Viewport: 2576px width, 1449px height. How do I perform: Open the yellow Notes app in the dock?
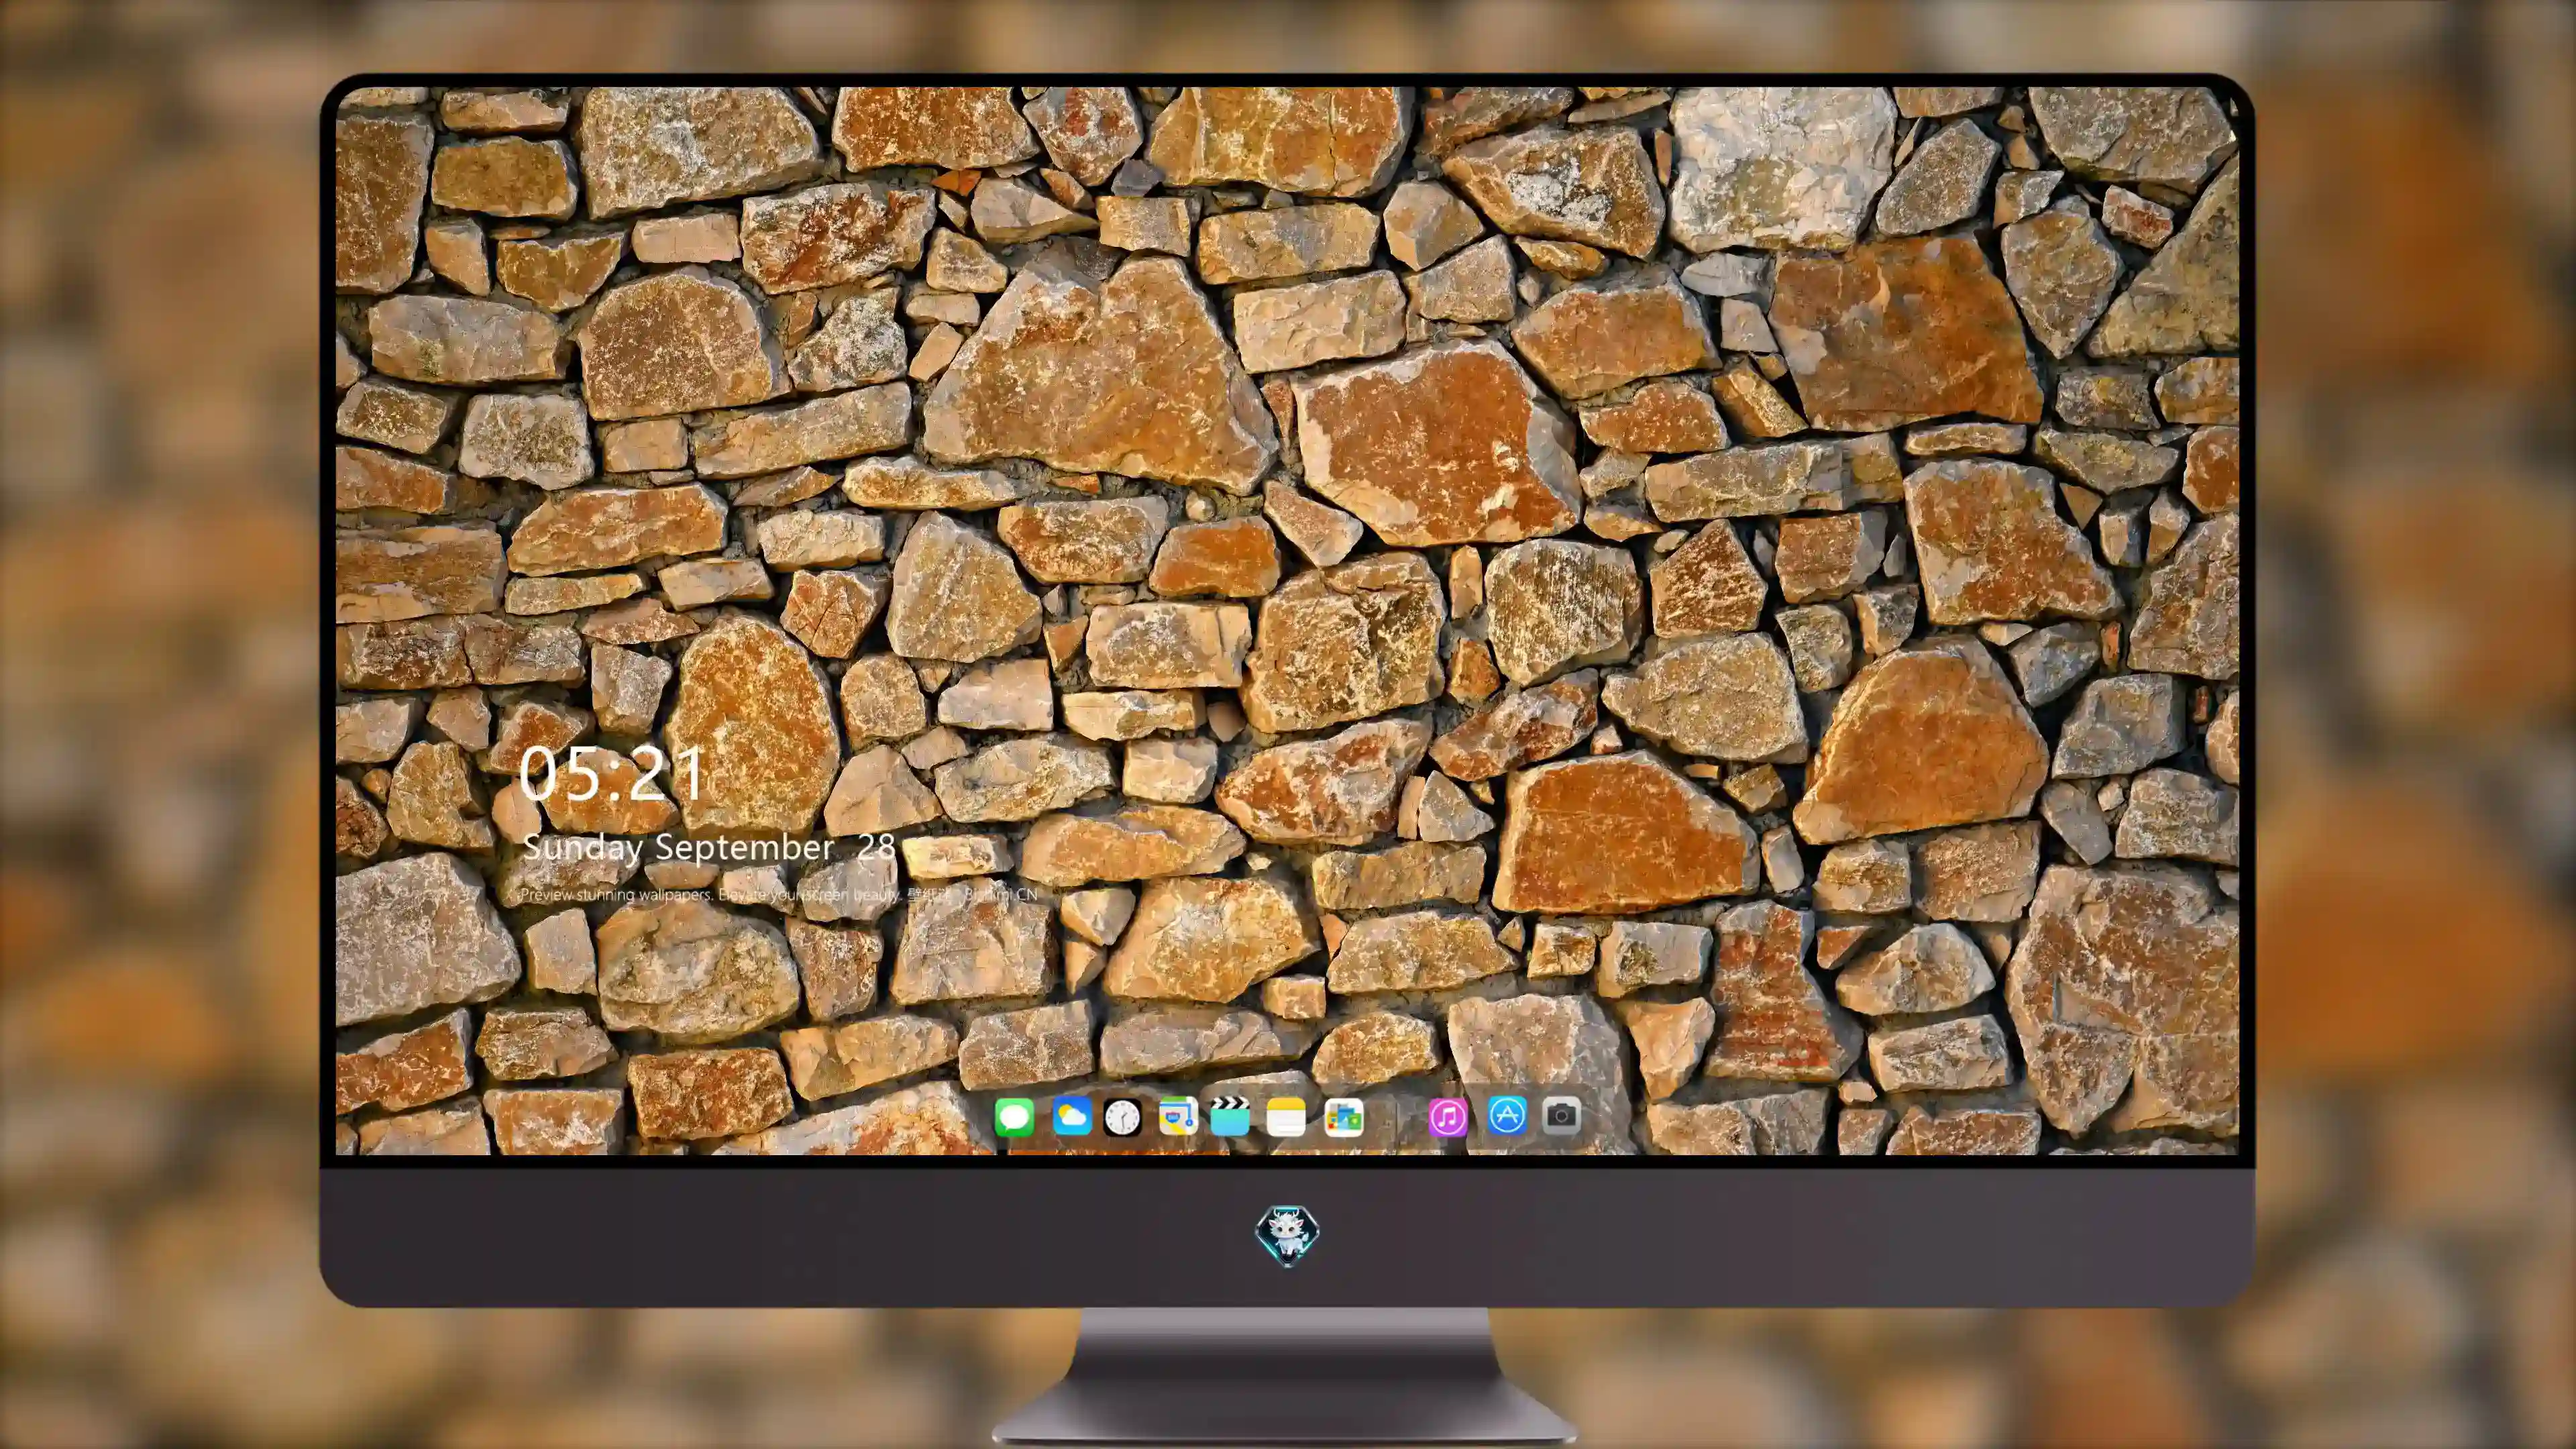click(x=1286, y=1116)
